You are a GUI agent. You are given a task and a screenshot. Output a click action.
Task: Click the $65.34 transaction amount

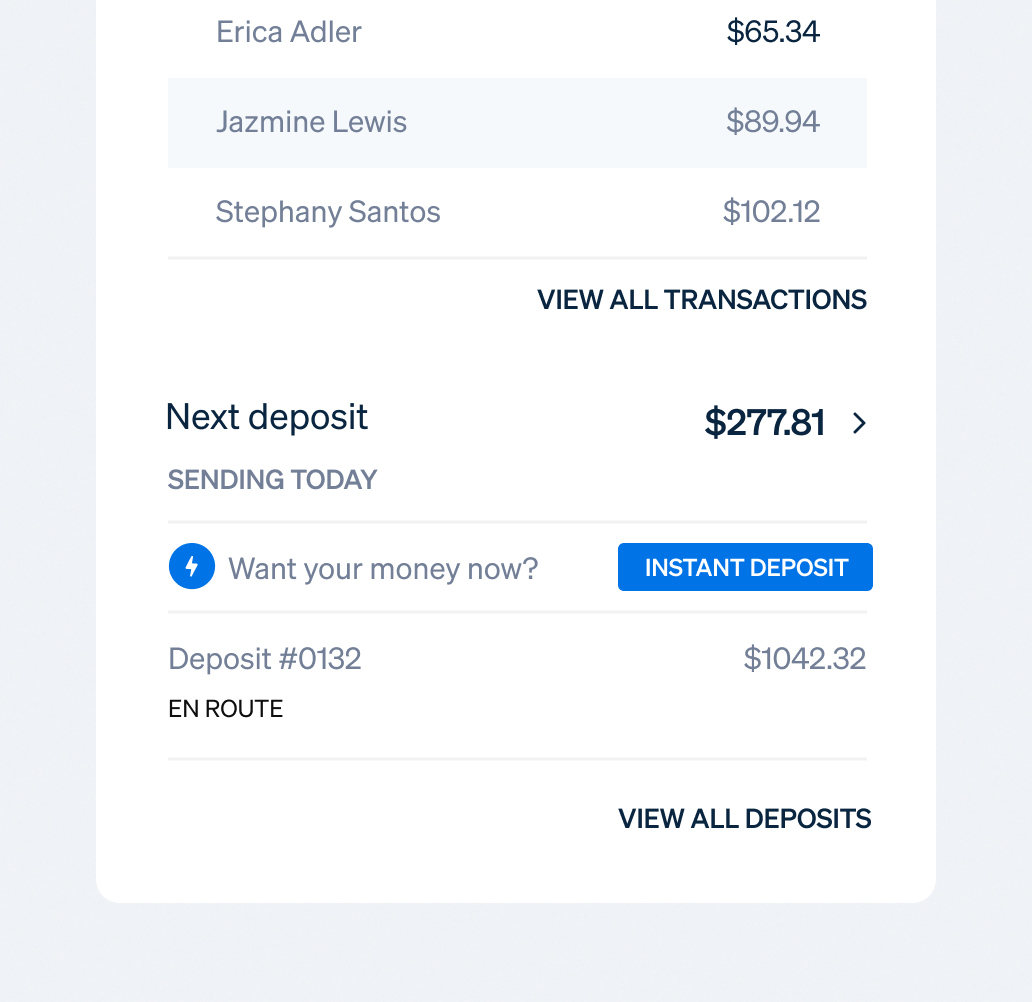coord(773,32)
